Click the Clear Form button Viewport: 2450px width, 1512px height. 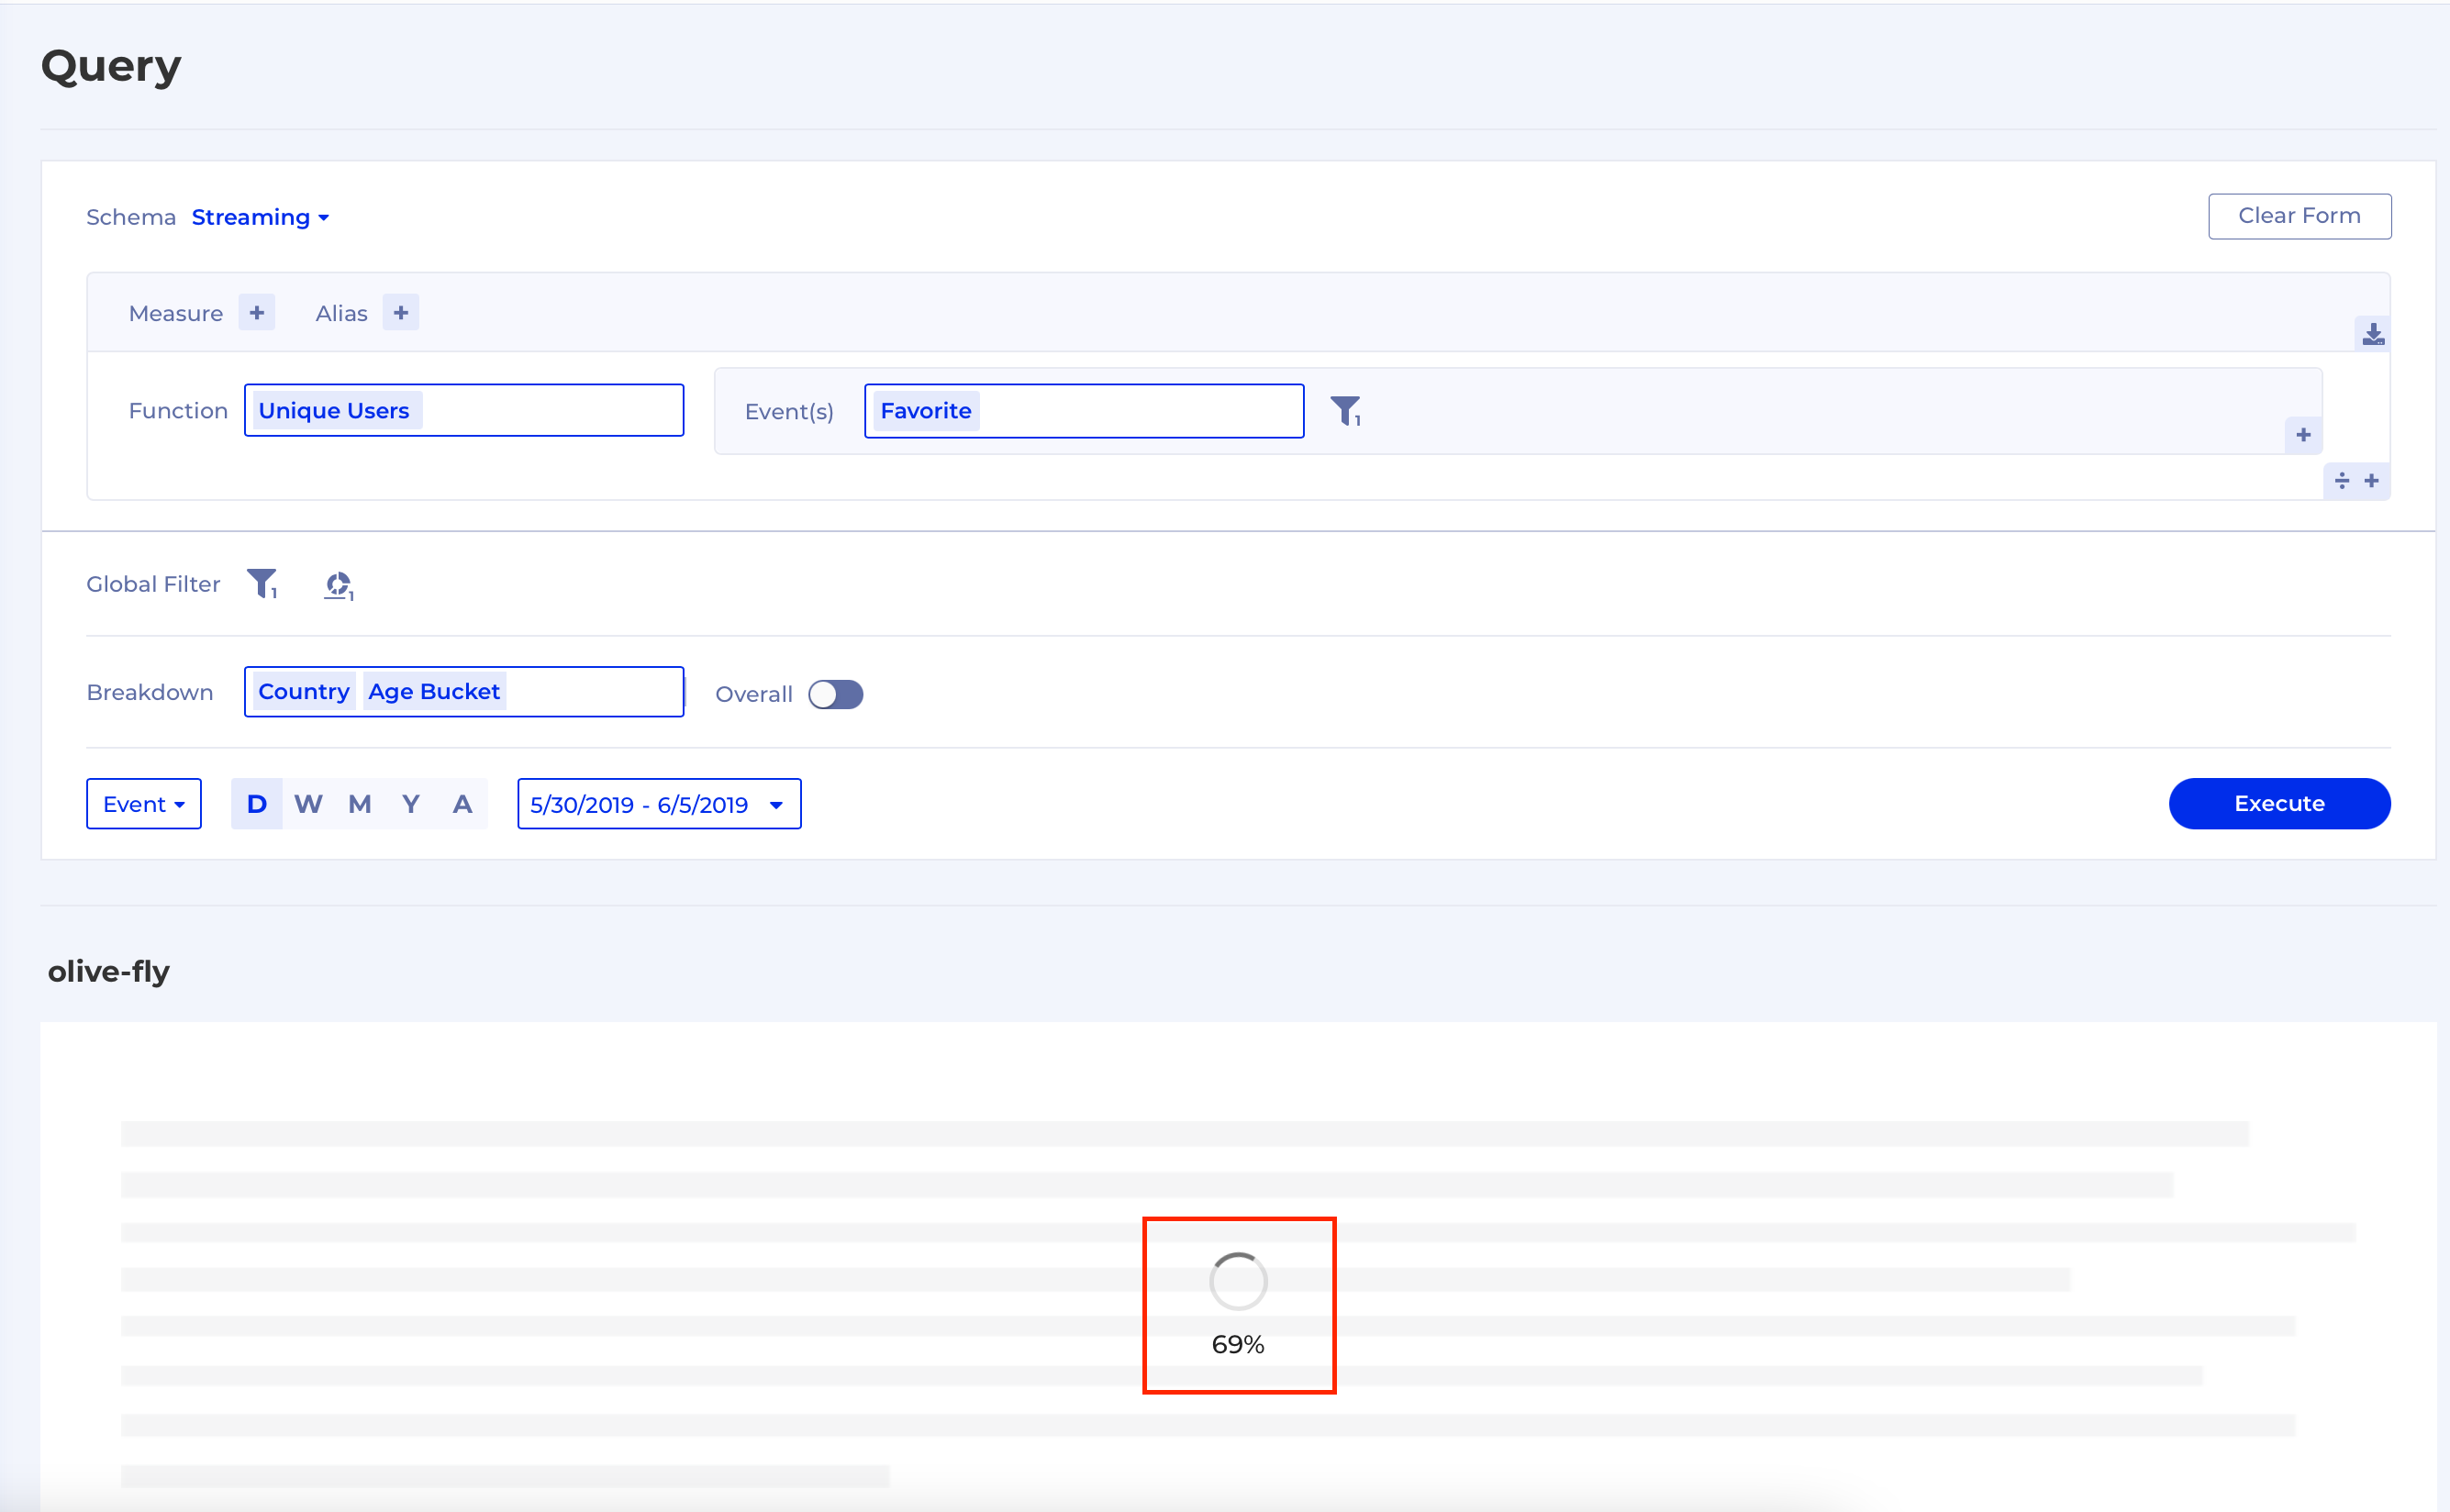2299,216
